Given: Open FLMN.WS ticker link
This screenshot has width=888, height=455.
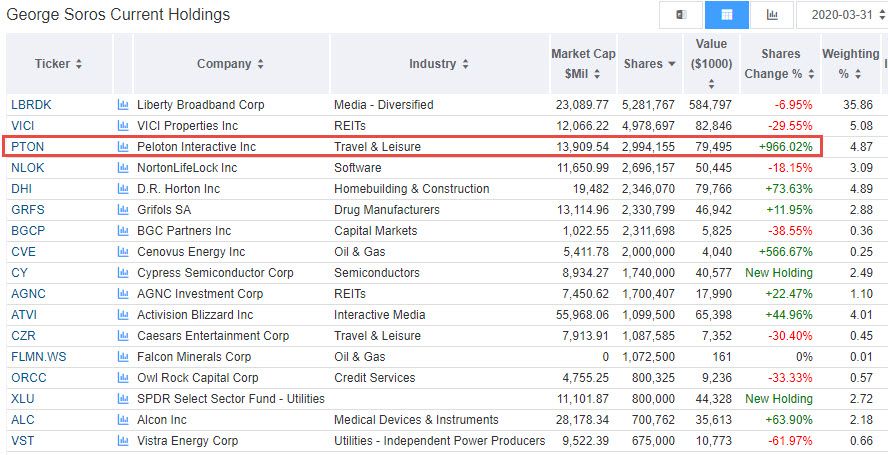Looking at the screenshot, I should pyautogui.click(x=39, y=356).
